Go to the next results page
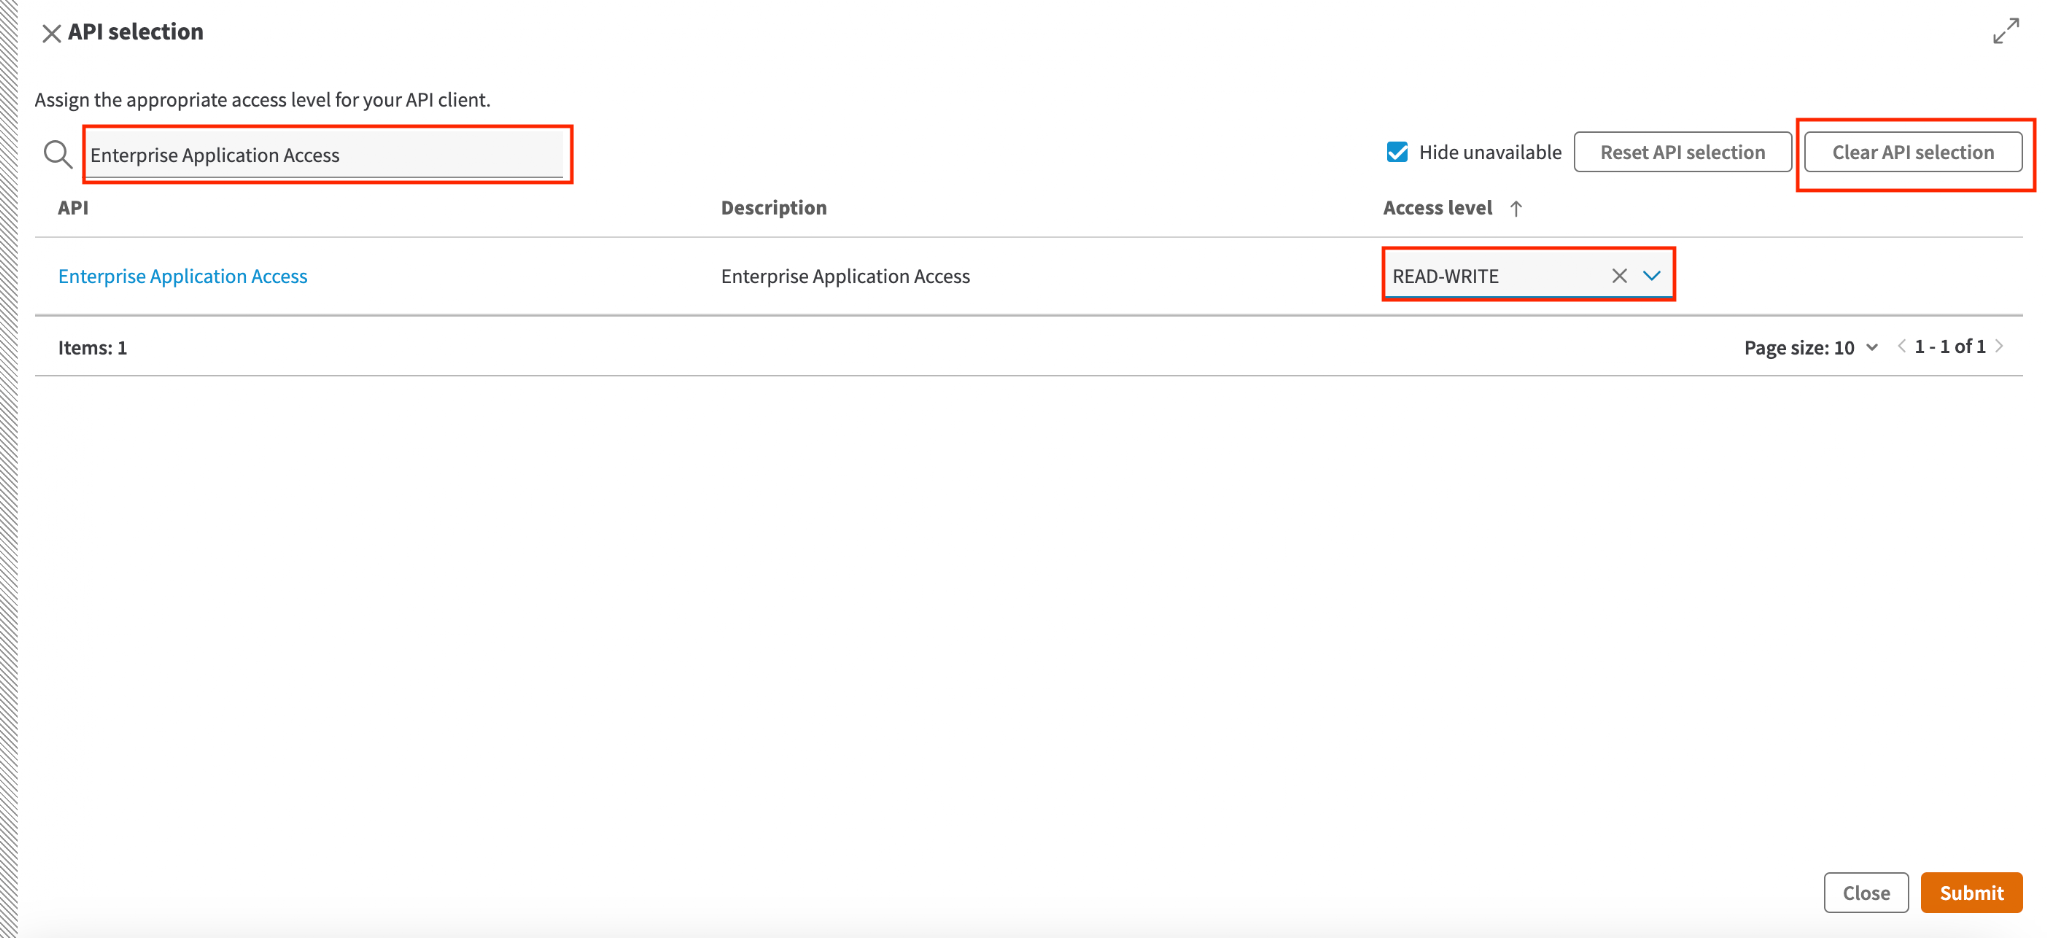This screenshot has height=938, width=2048. [1999, 346]
